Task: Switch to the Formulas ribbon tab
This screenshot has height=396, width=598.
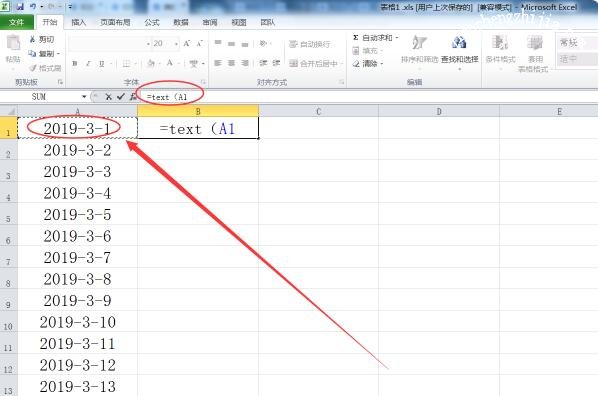Action: 152,23
